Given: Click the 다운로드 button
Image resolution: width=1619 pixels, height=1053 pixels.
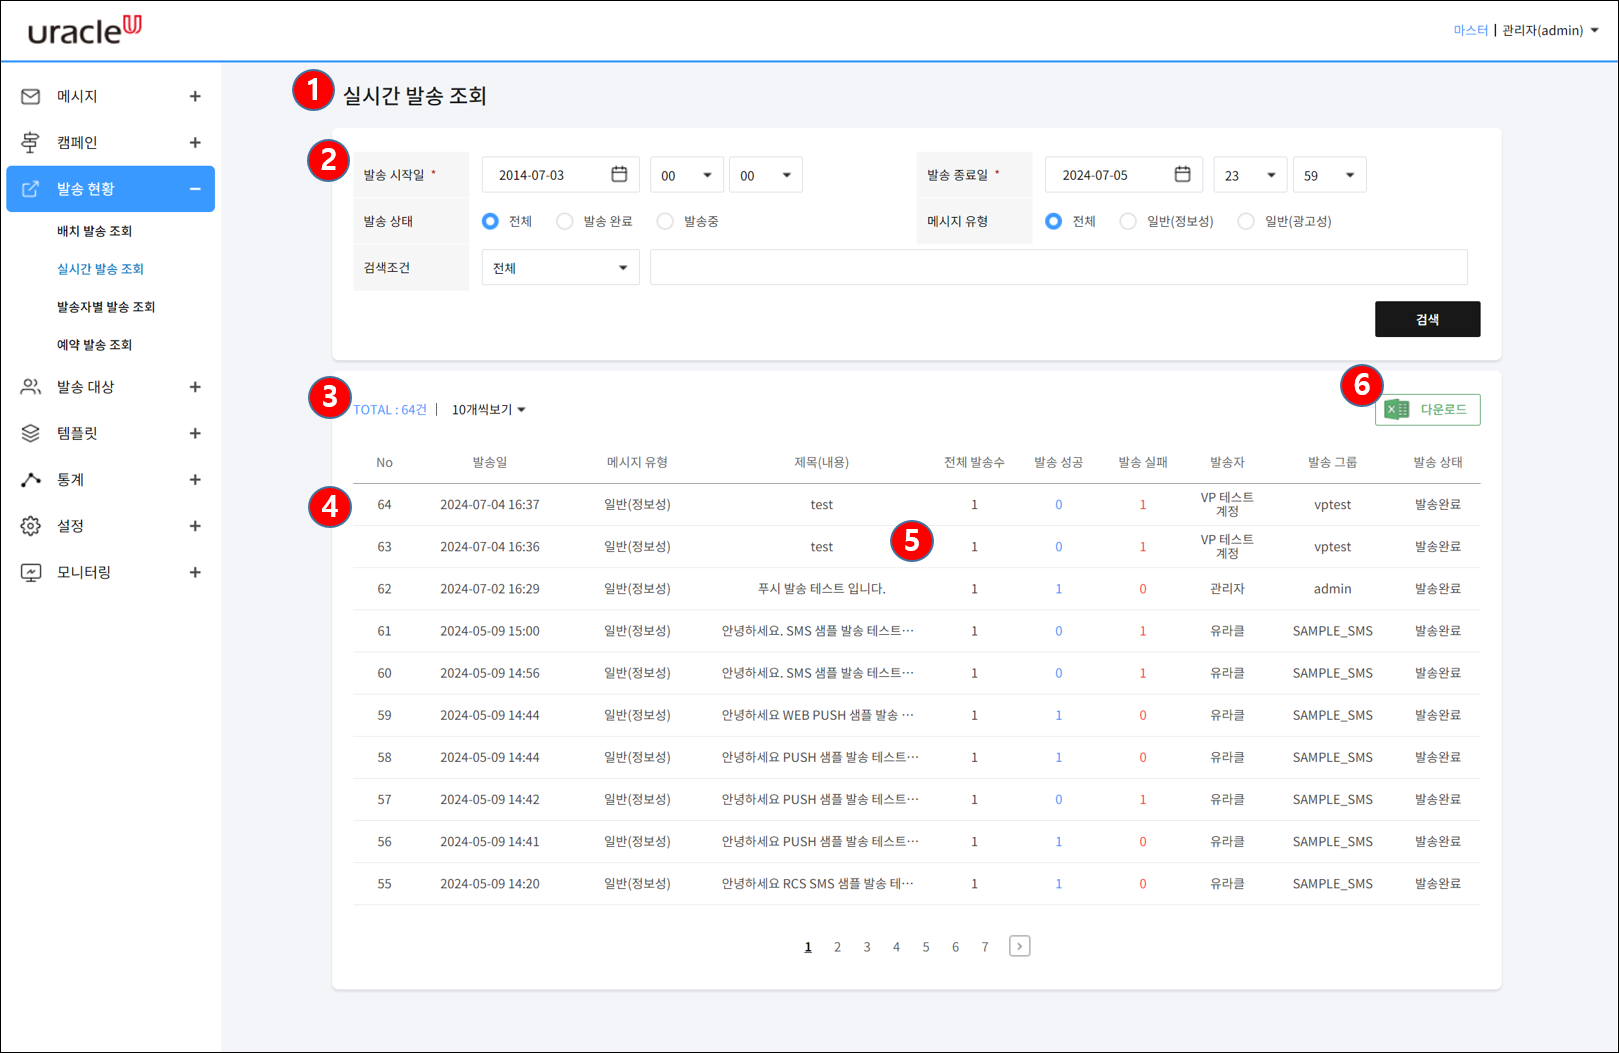Looking at the screenshot, I should 1427,409.
